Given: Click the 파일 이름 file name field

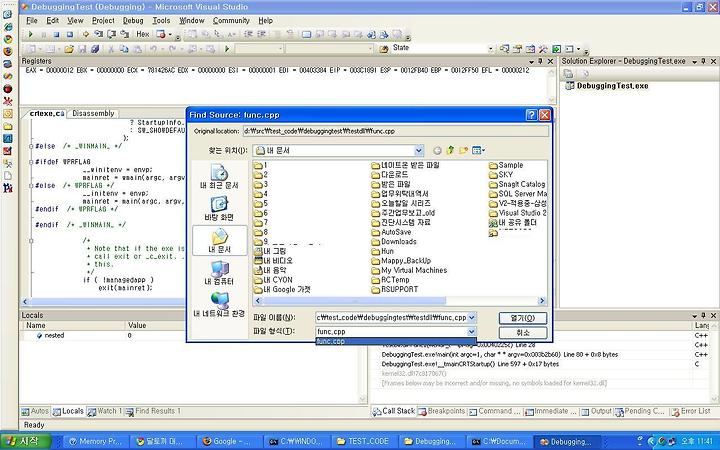Looking at the screenshot, I should [x=391, y=318].
